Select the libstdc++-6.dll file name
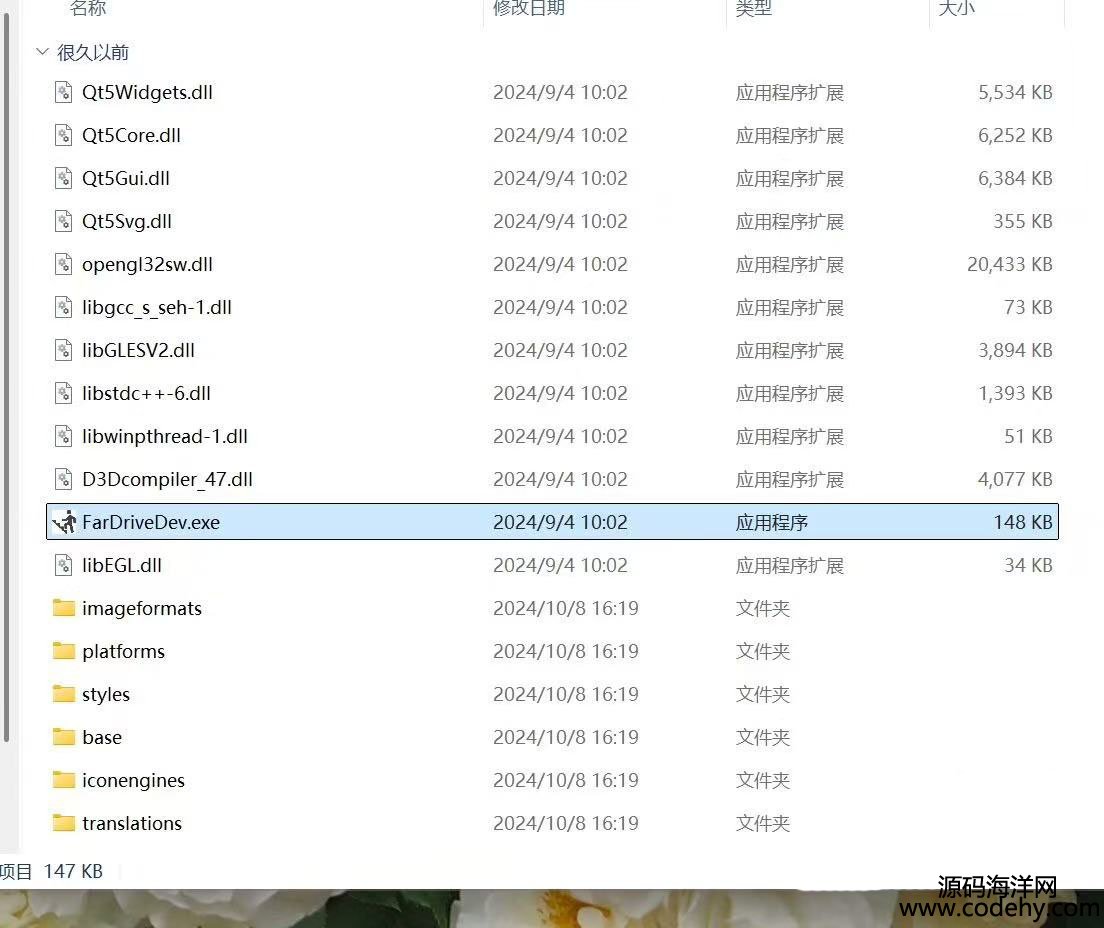Screen dimensions: 1104x928 (x=146, y=393)
